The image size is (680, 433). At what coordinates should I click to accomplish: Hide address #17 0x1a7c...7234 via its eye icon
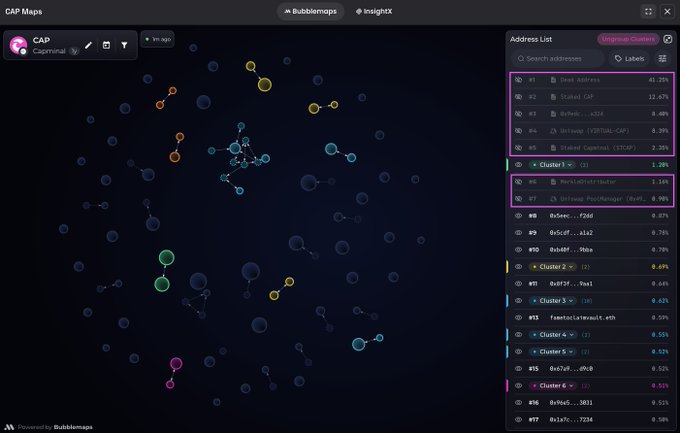tap(518, 420)
